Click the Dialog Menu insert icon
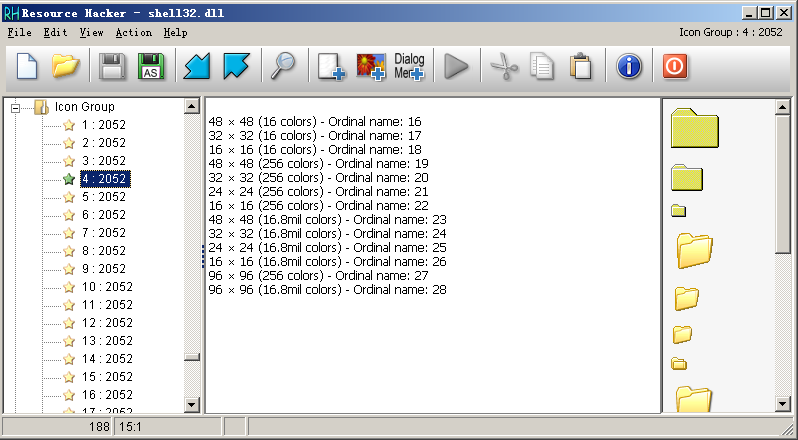The width and height of the screenshot is (798, 440). click(409, 67)
